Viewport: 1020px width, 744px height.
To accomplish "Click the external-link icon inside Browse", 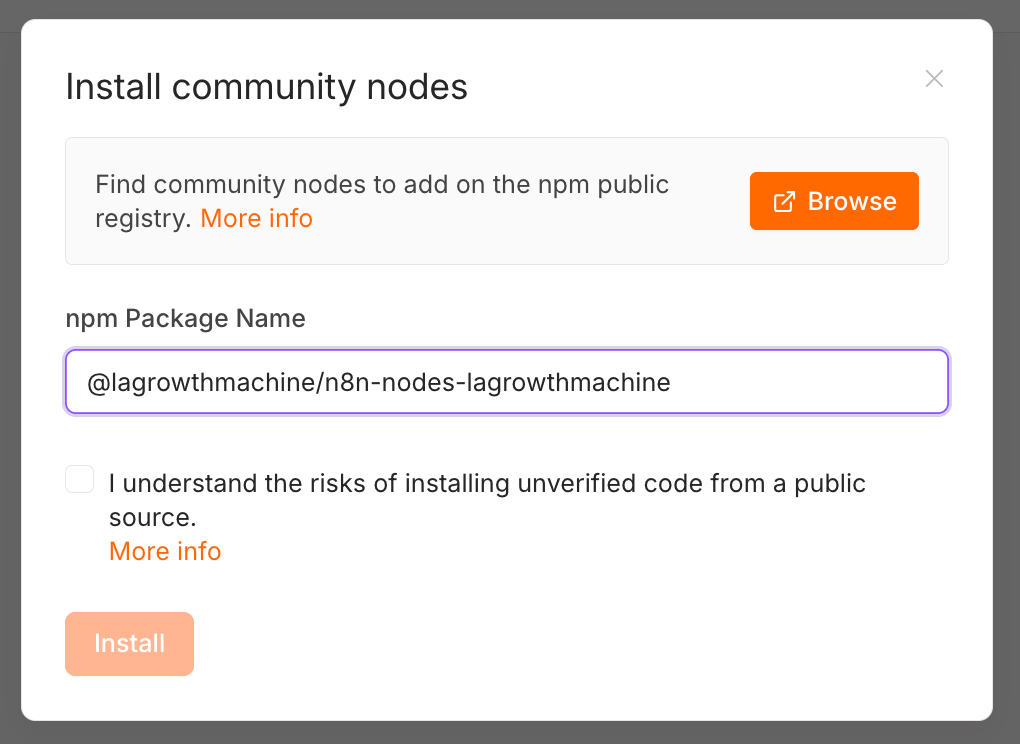I will coord(784,202).
